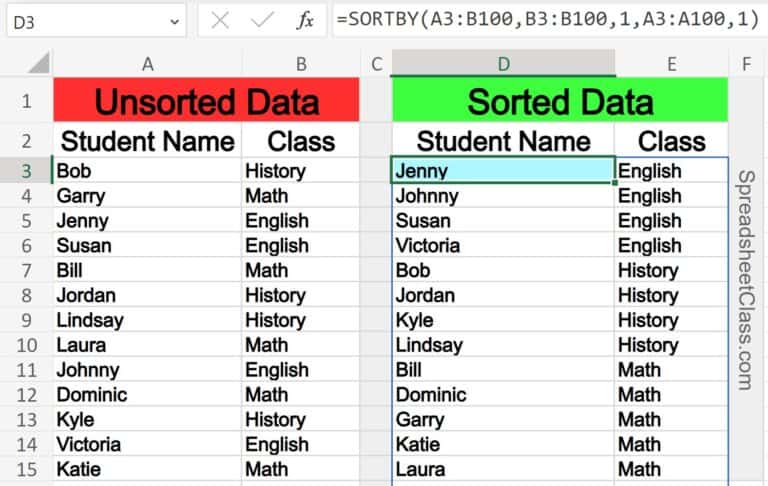Select the Victoria cell in sorted list

[x=502, y=246]
